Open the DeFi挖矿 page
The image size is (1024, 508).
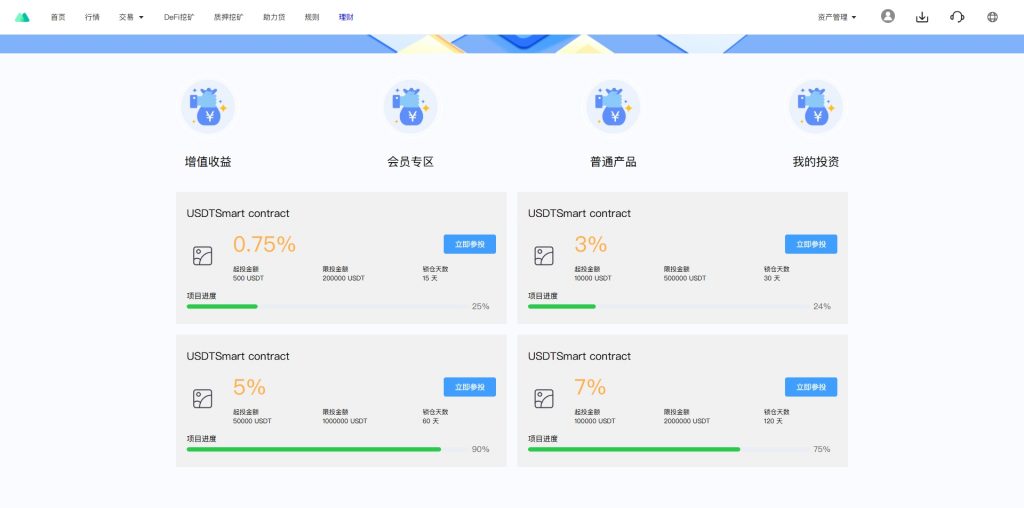coord(179,17)
